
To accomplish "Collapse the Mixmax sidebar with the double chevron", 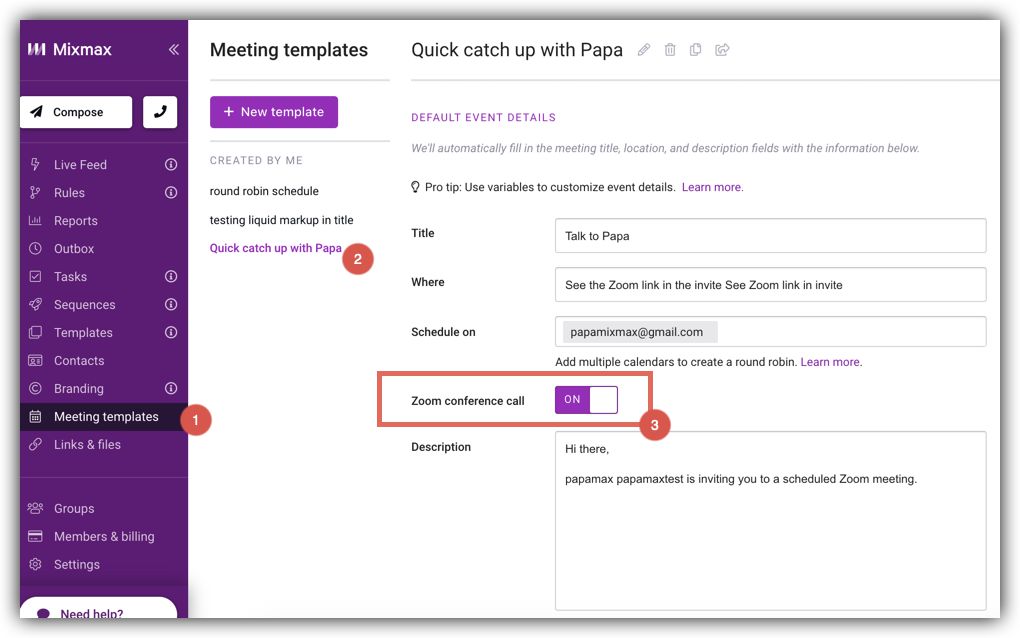I will point(174,49).
